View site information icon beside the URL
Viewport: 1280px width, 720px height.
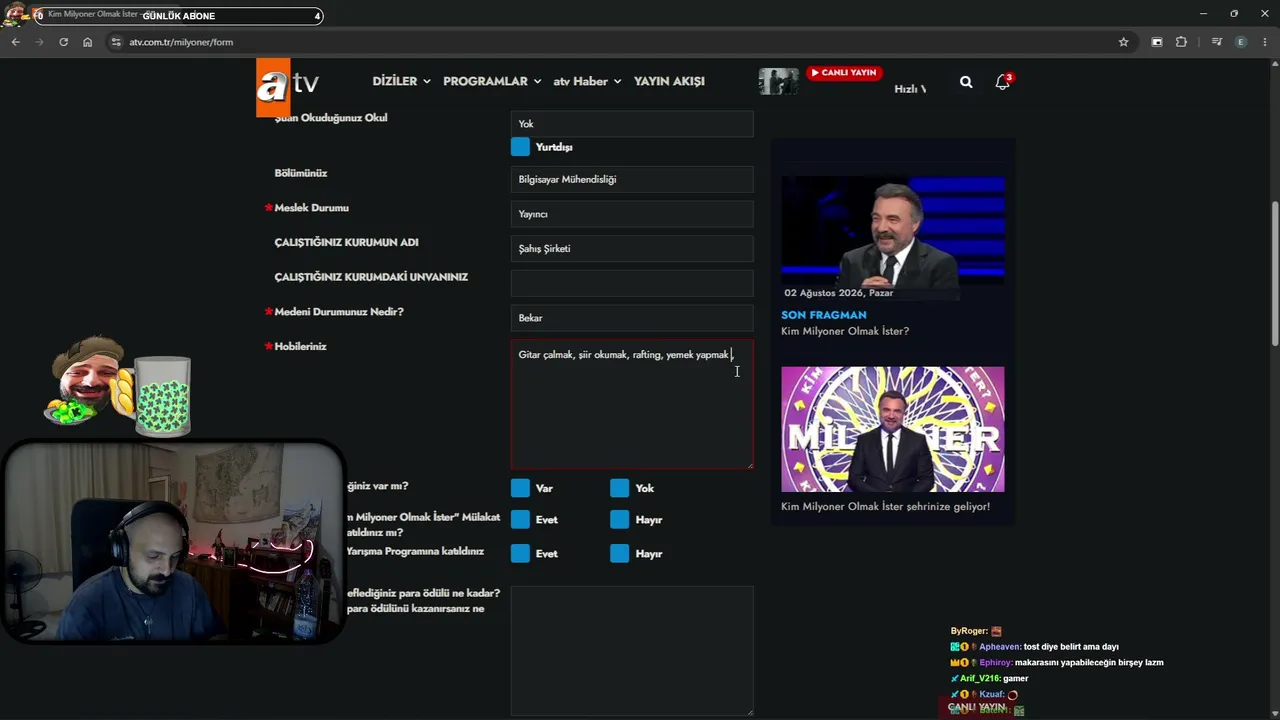(116, 42)
